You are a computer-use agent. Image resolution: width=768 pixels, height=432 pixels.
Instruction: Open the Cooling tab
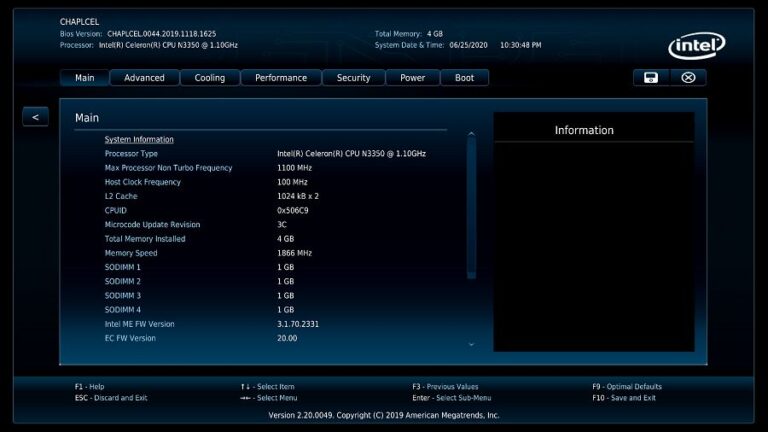(x=210, y=78)
